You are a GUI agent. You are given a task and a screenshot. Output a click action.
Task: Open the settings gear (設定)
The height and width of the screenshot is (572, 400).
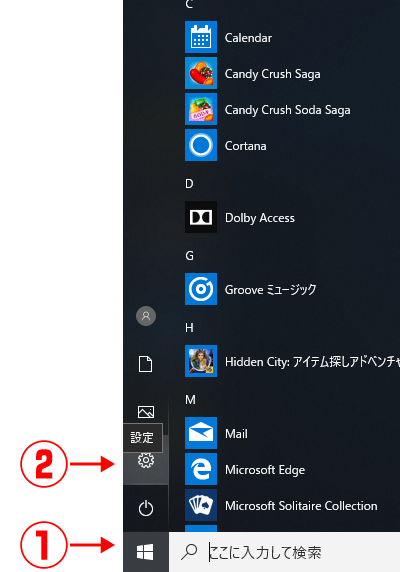(146, 460)
